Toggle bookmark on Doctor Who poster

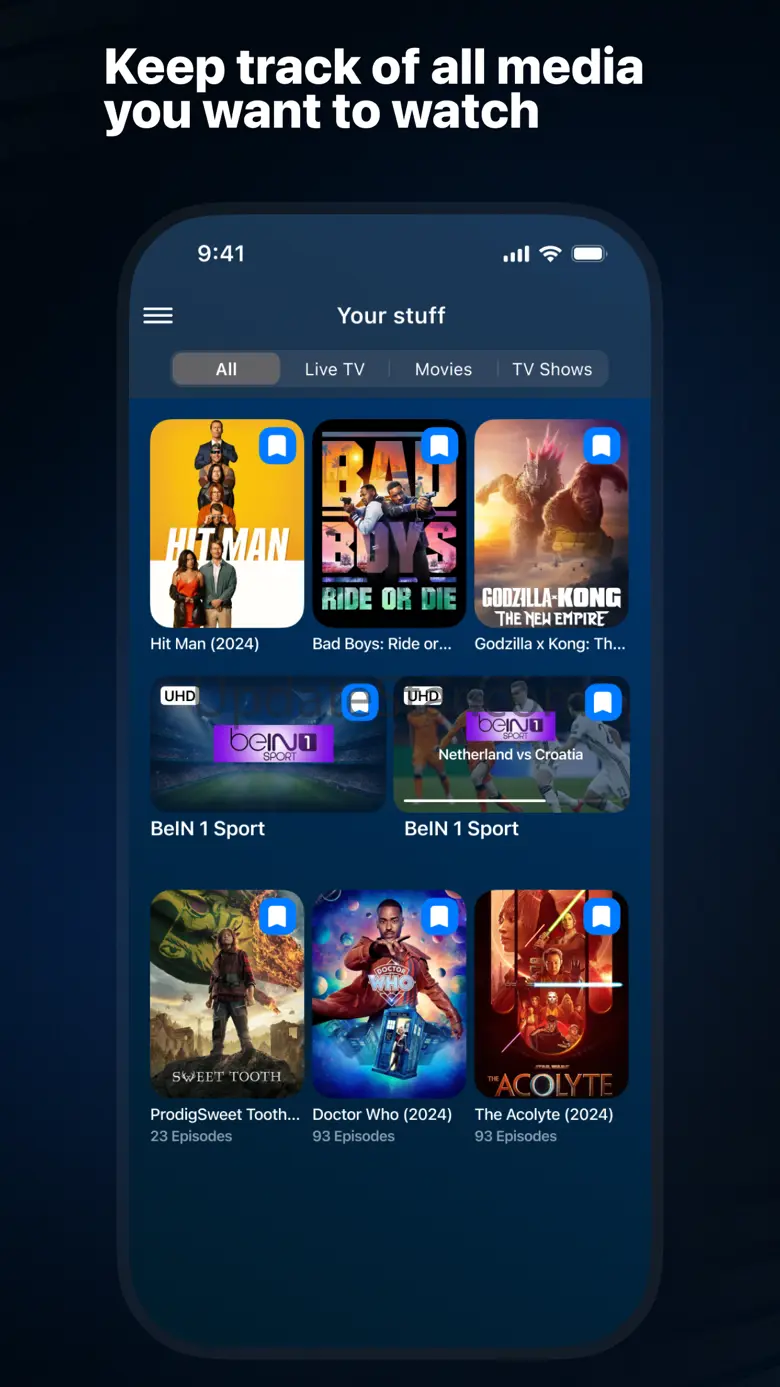pos(439,916)
